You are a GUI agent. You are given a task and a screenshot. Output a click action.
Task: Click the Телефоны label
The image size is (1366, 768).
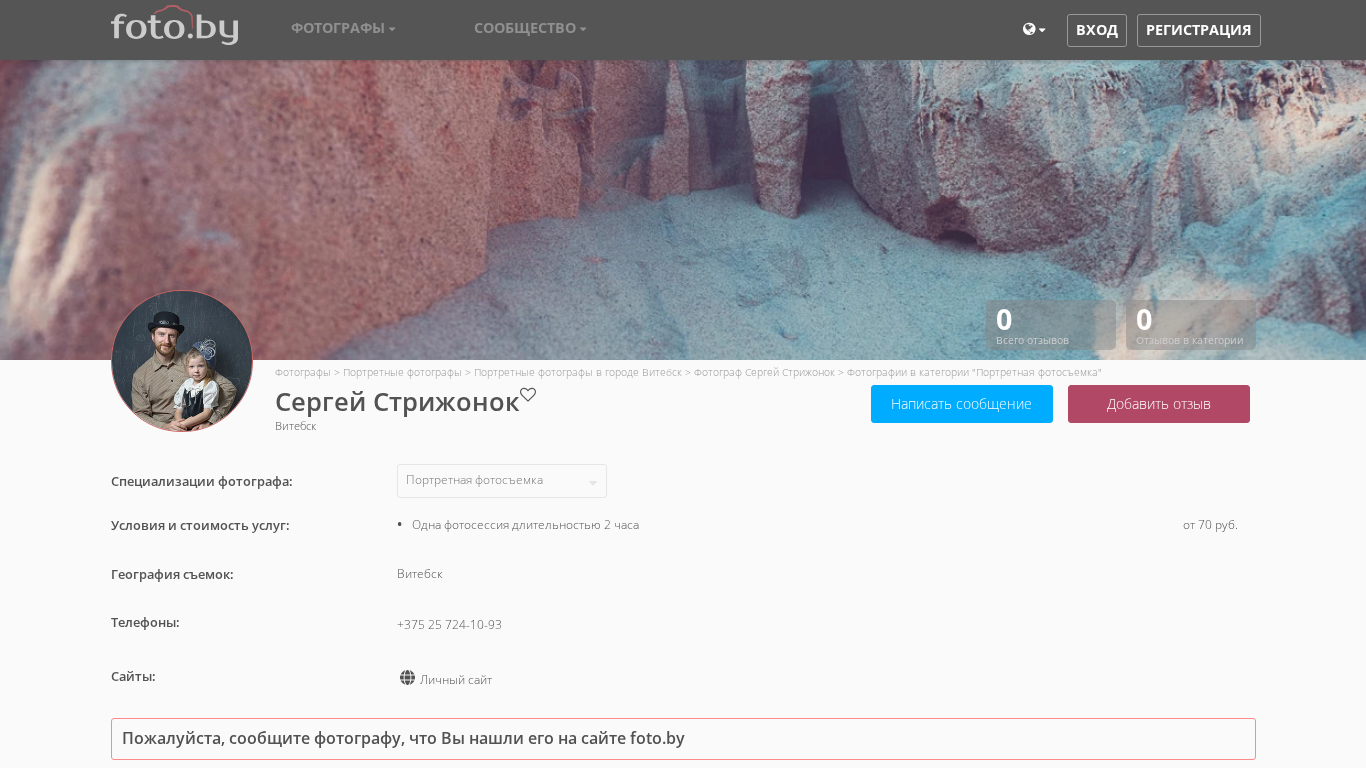145,622
